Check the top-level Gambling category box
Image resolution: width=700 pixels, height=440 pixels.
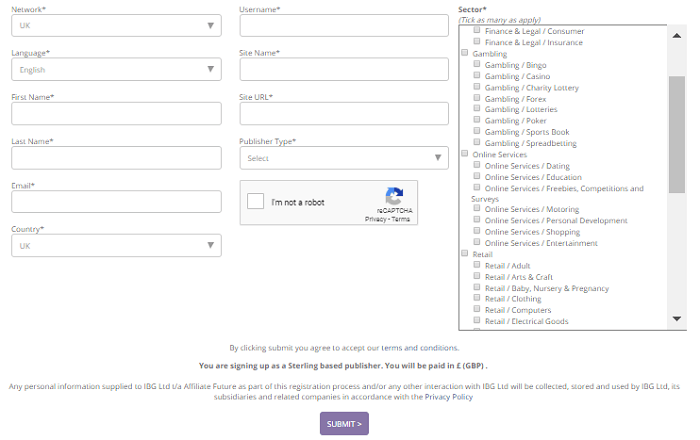[x=464, y=53]
